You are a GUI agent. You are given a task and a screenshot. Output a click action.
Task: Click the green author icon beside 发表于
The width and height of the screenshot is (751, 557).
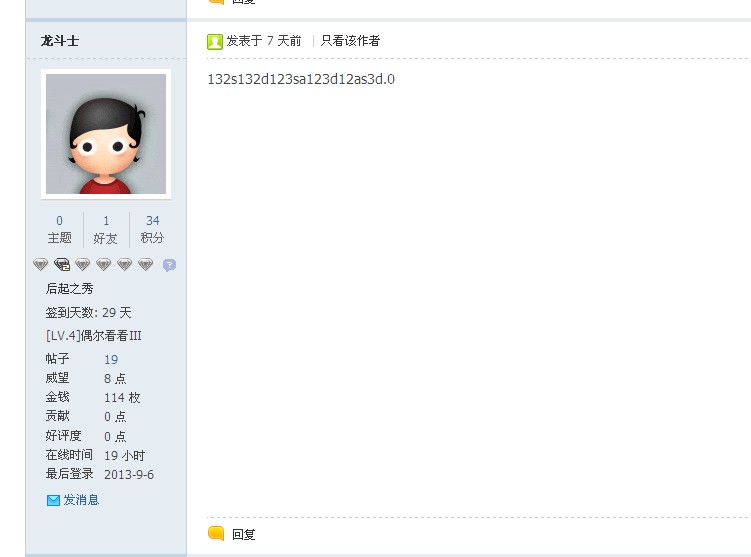[215, 42]
